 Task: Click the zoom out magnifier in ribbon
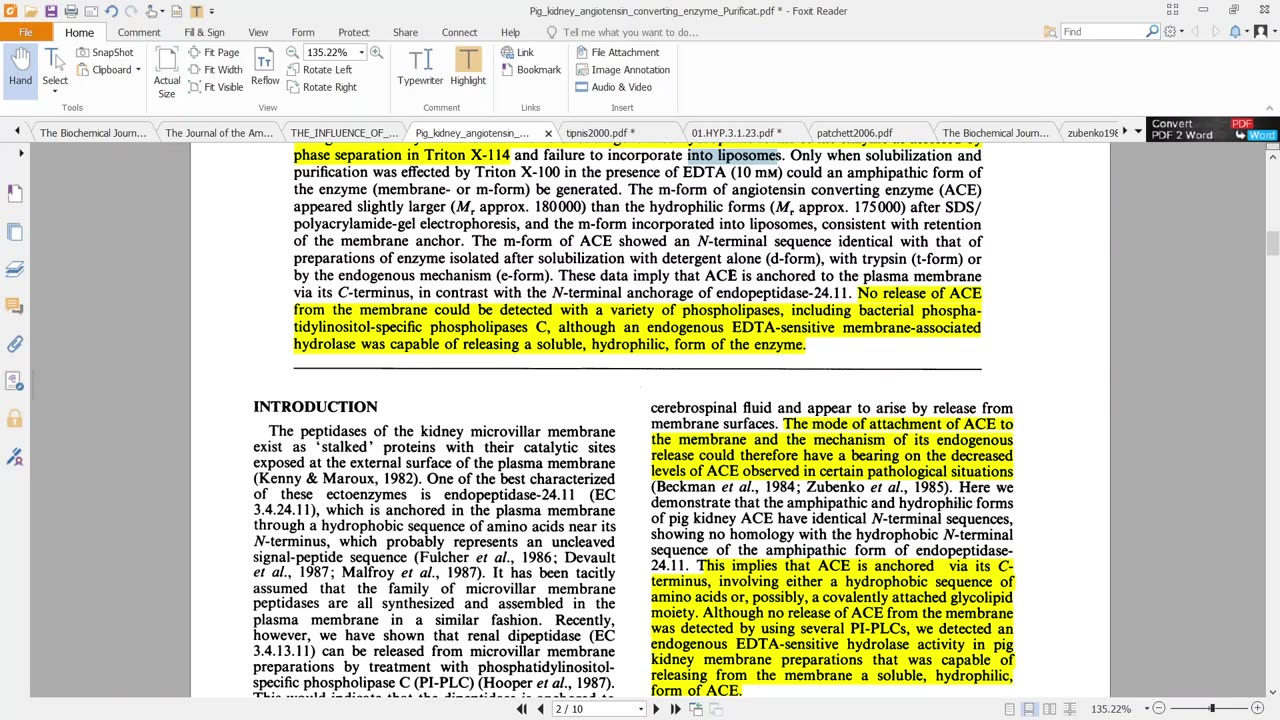coord(292,52)
